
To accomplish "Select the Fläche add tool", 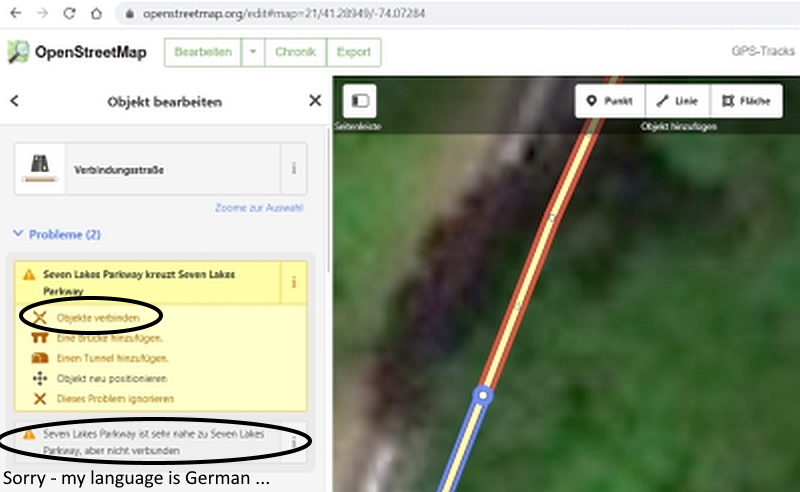I will coord(746,101).
